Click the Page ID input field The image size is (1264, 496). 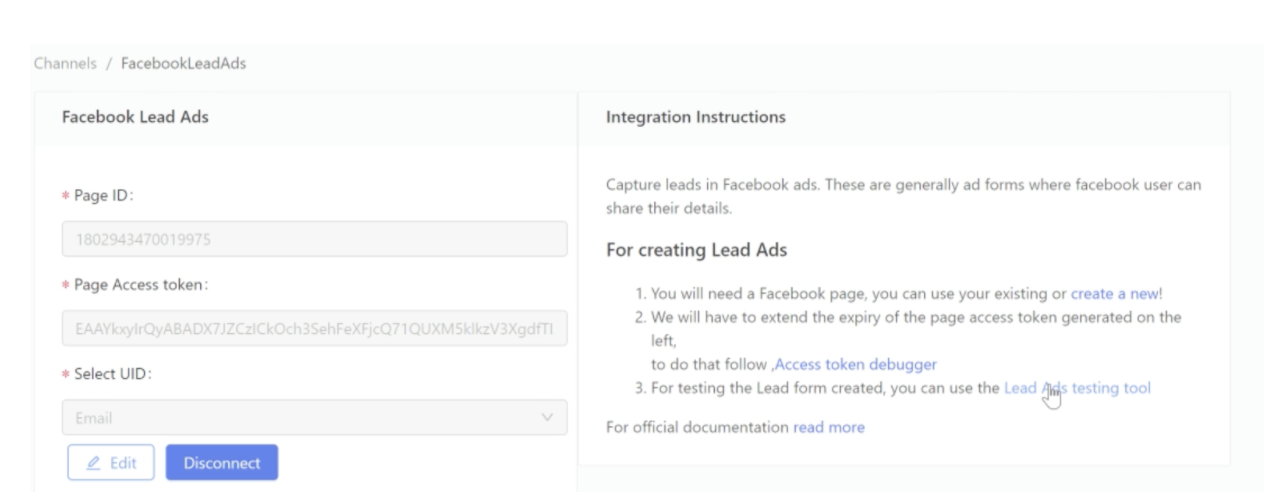point(315,239)
